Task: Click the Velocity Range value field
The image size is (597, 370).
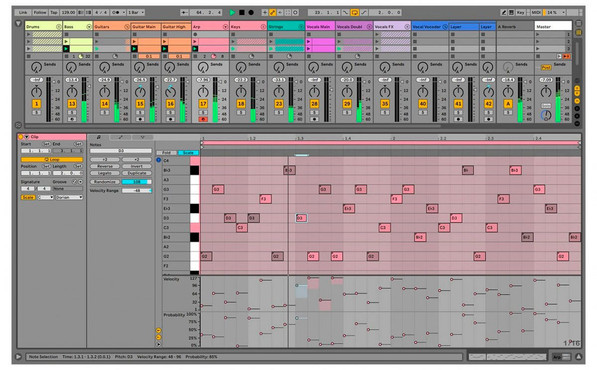Action: [137, 190]
